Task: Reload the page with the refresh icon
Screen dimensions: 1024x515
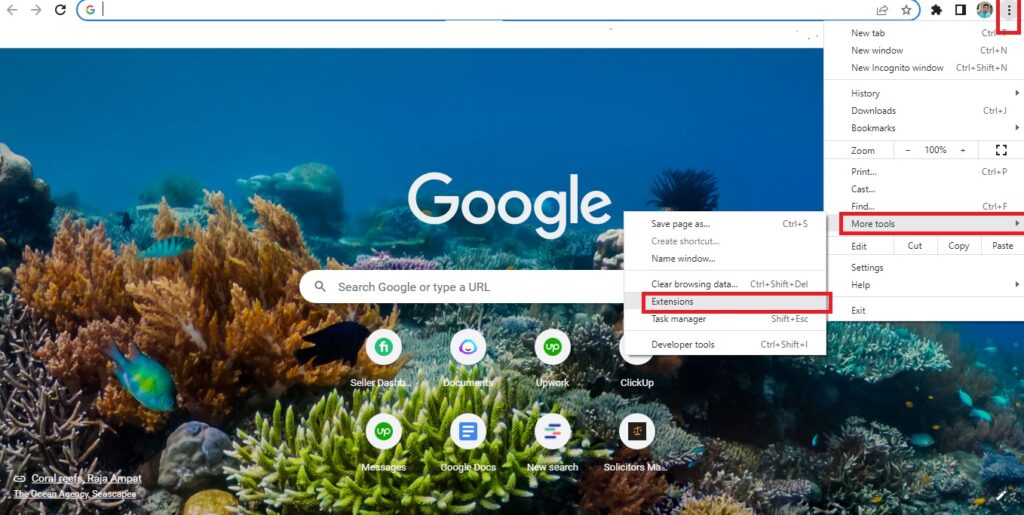Action: (60, 10)
